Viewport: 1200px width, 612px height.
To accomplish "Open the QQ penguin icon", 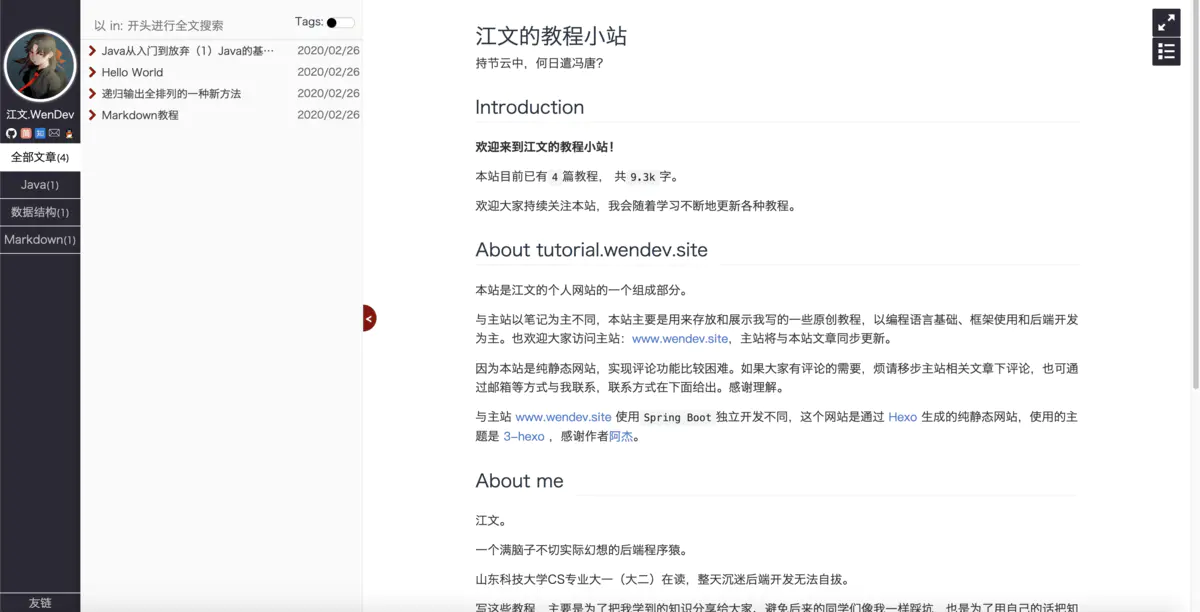I will click(x=69, y=133).
